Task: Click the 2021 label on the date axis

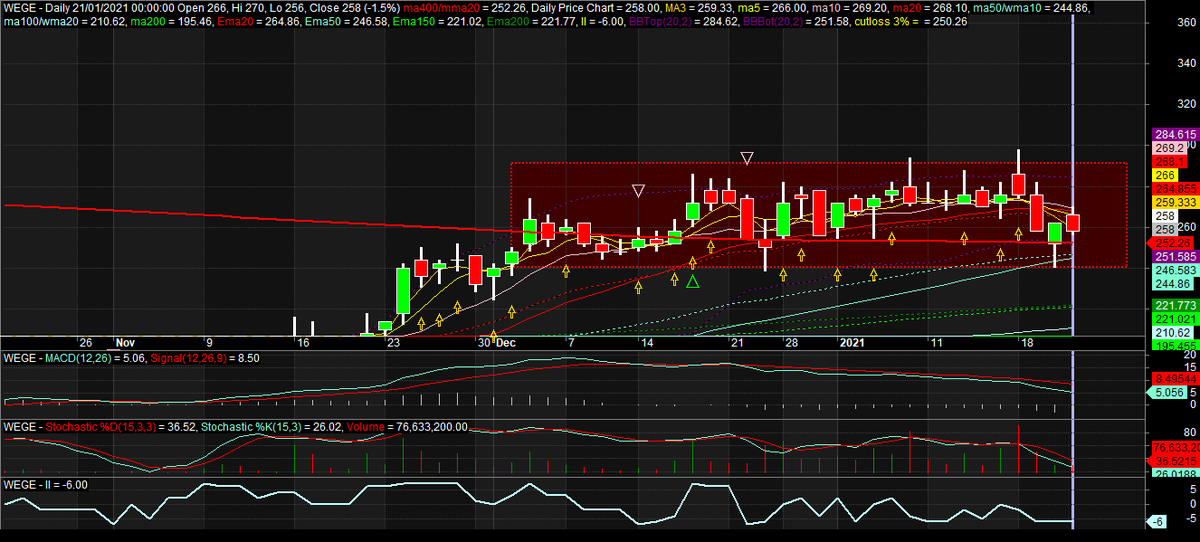Action: click(851, 342)
